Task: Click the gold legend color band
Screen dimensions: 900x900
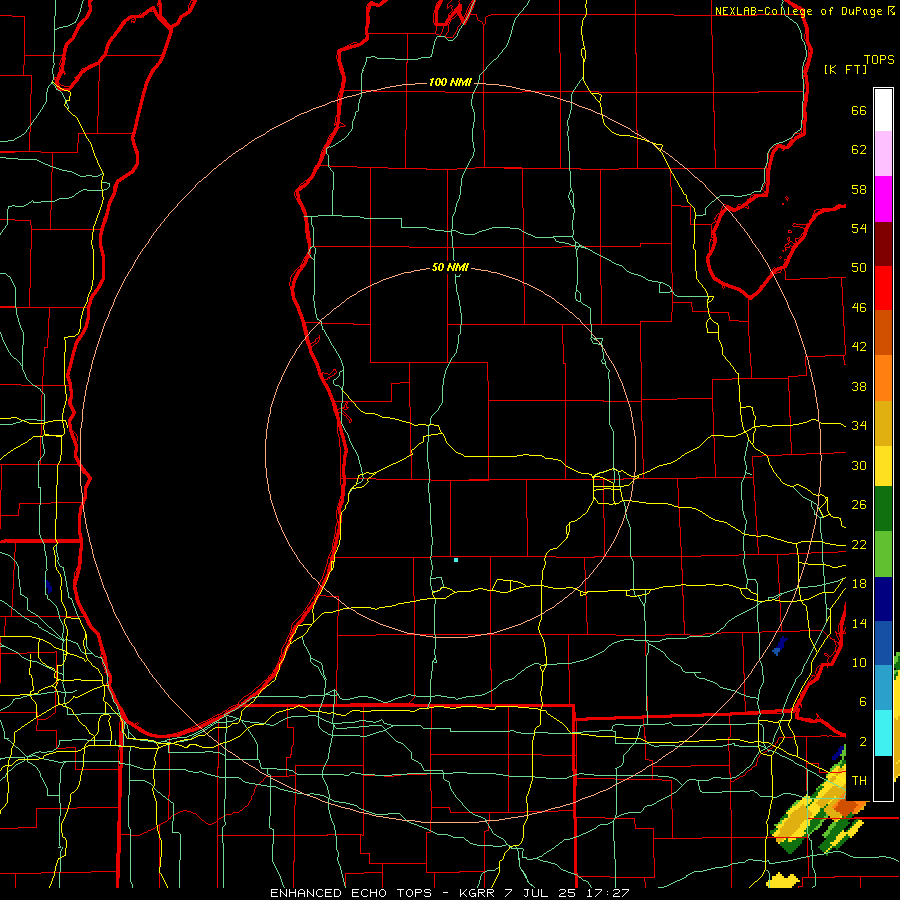Action: pyautogui.click(x=883, y=423)
